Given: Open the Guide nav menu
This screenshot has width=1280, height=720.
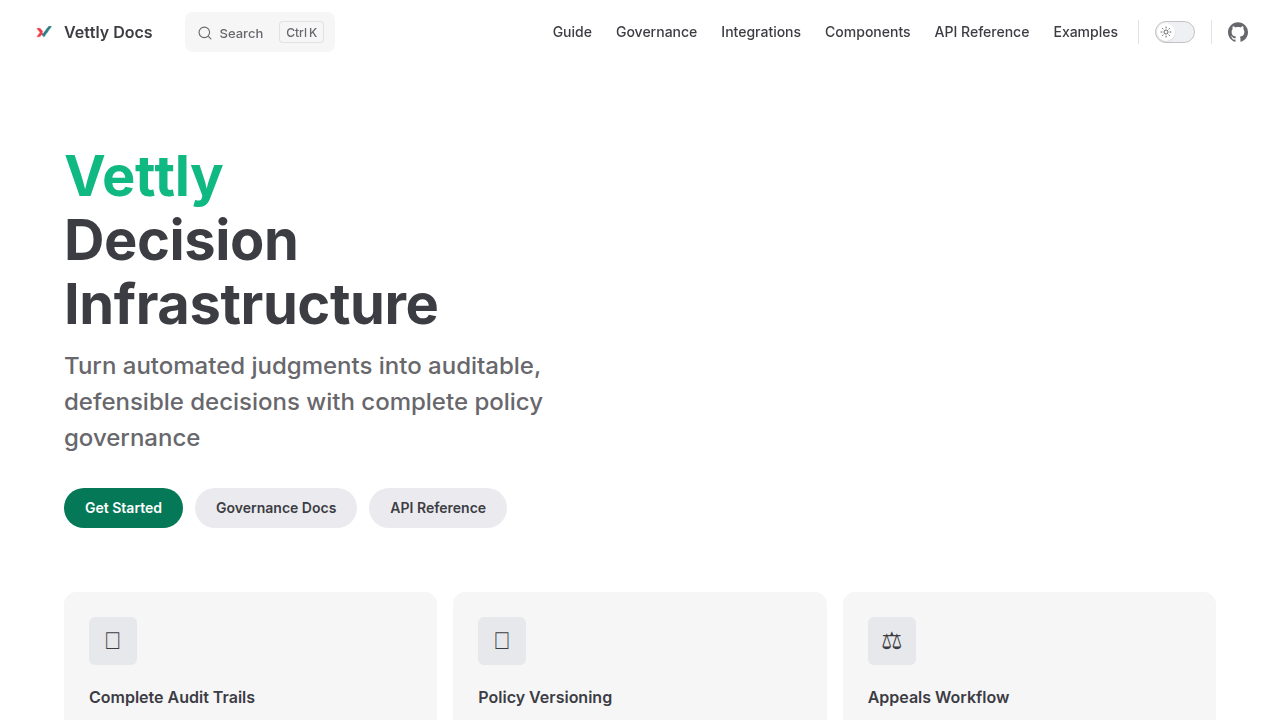Looking at the screenshot, I should (572, 32).
